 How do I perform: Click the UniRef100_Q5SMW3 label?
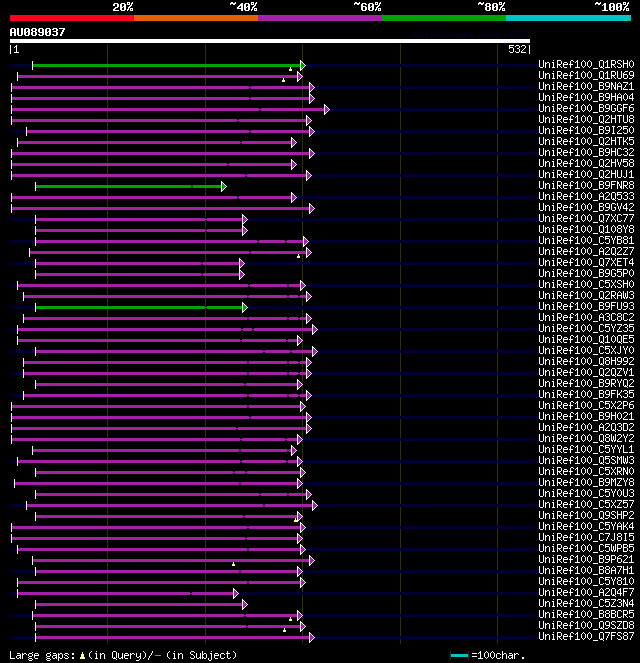point(586,460)
